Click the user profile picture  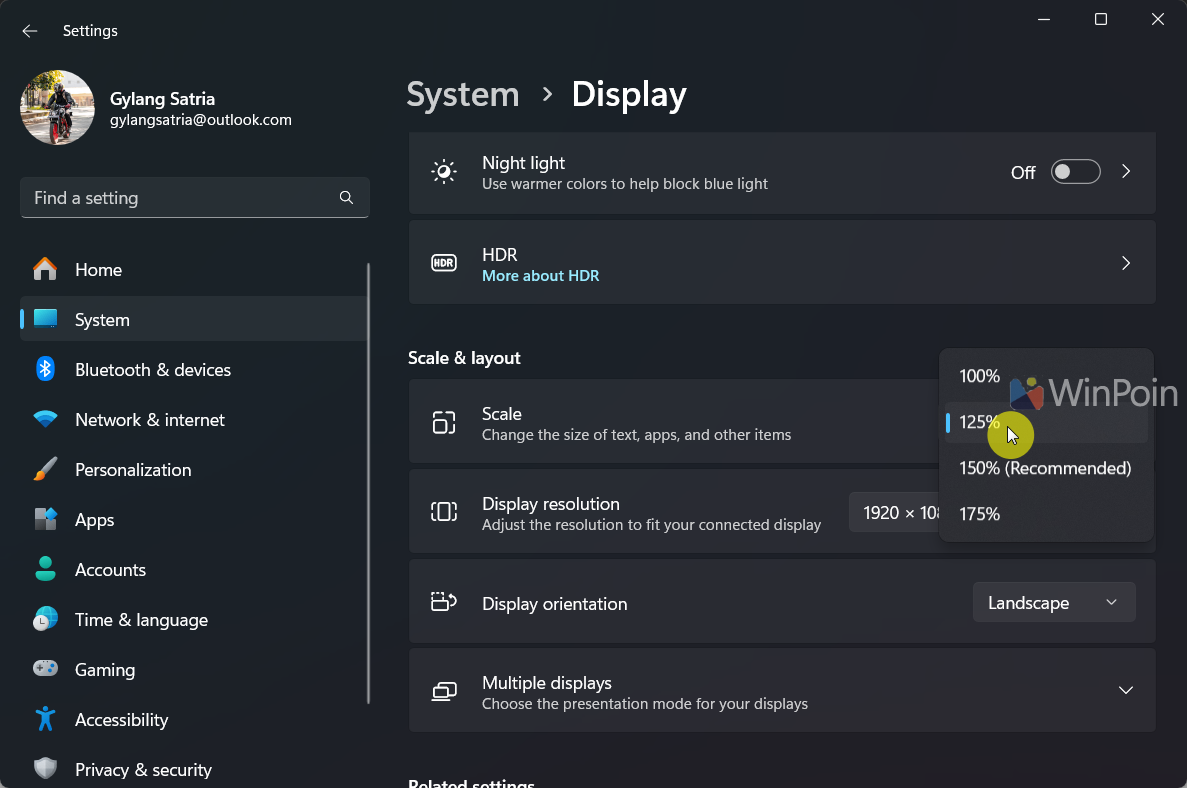[x=57, y=107]
